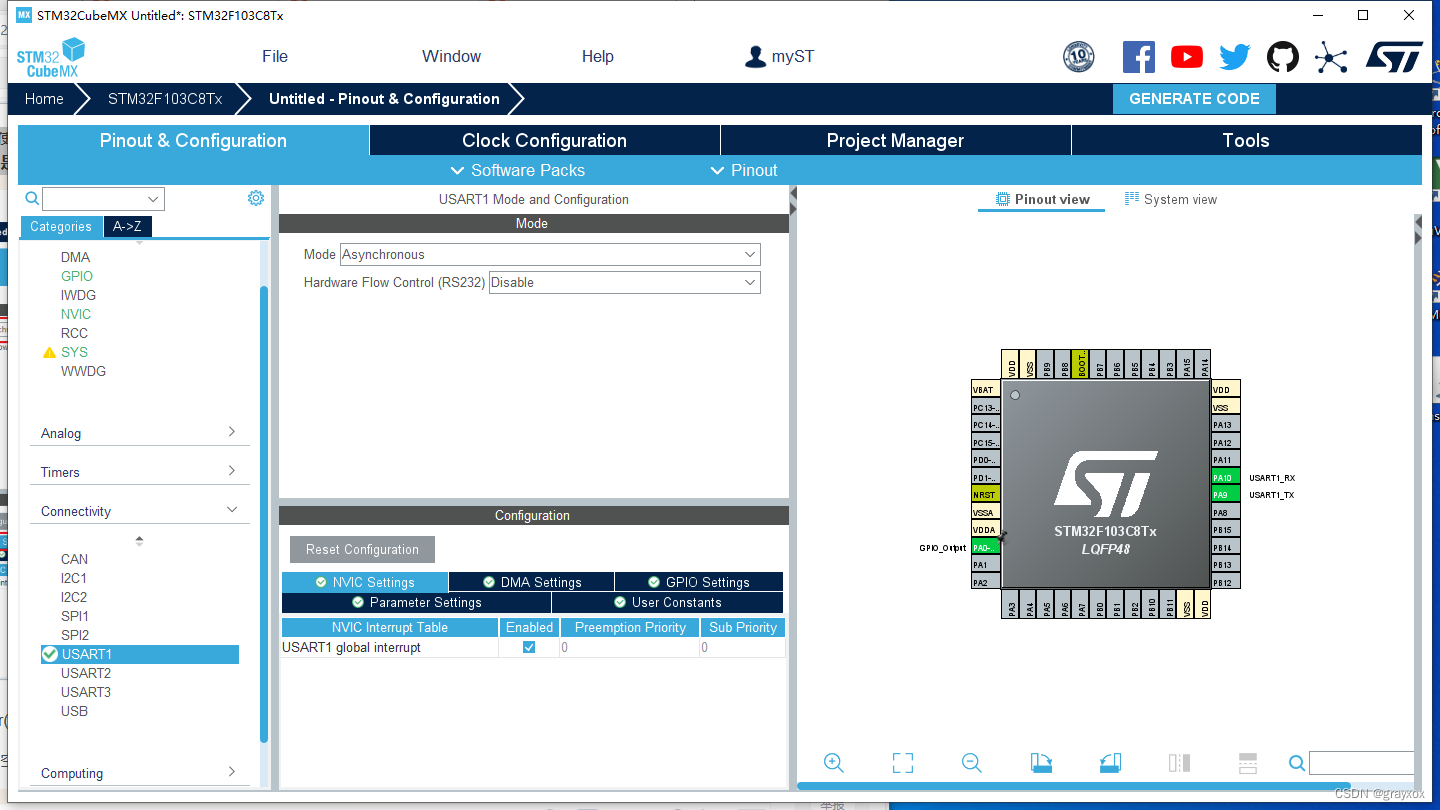Switch to the Tools tab
The image size is (1440, 810).
pos(1246,141)
